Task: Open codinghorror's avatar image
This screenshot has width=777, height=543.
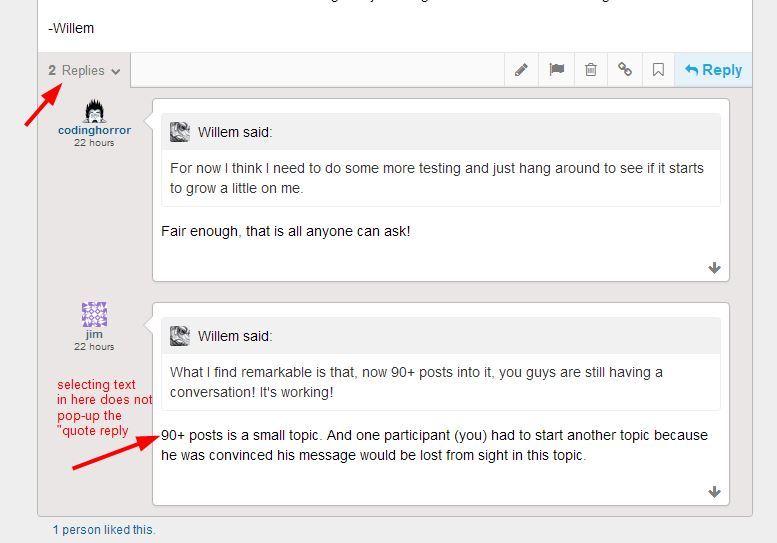Action: coord(94,111)
